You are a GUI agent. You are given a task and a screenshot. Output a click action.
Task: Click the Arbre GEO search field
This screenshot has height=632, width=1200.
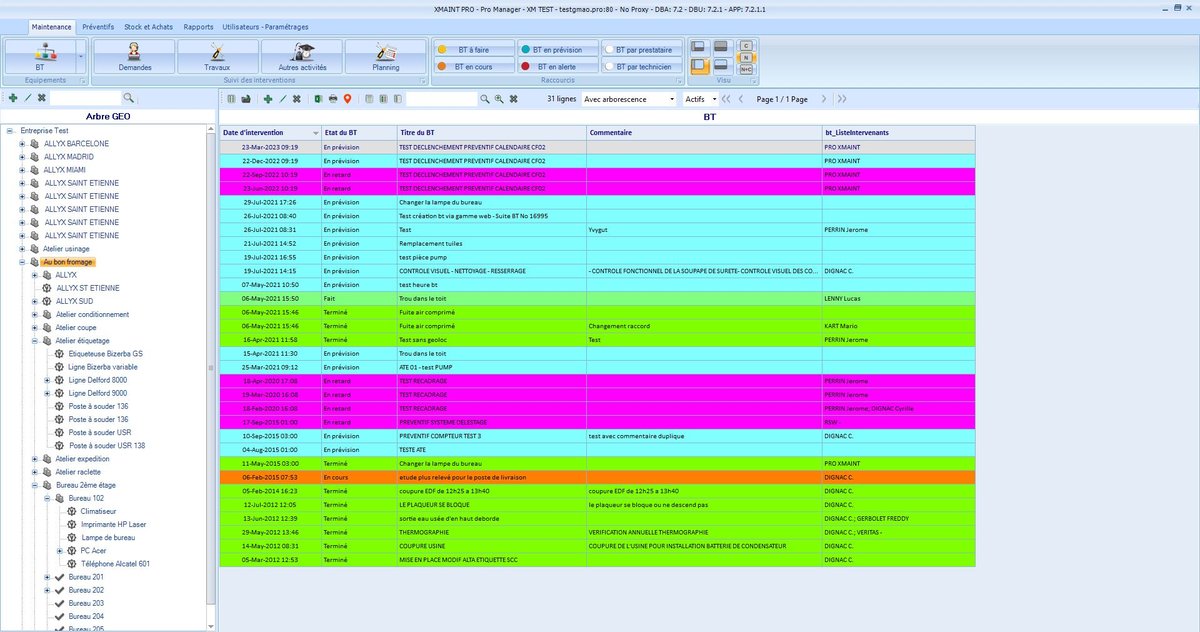pyautogui.click(x=85, y=98)
